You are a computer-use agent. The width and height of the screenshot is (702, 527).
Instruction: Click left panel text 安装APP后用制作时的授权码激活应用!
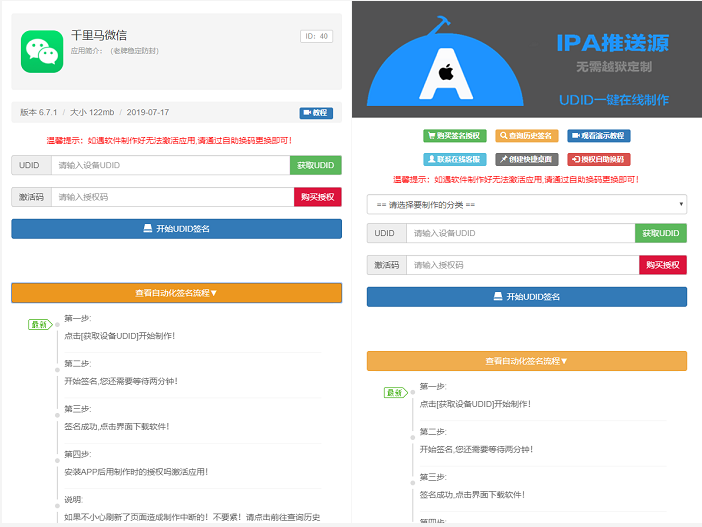coord(136,471)
